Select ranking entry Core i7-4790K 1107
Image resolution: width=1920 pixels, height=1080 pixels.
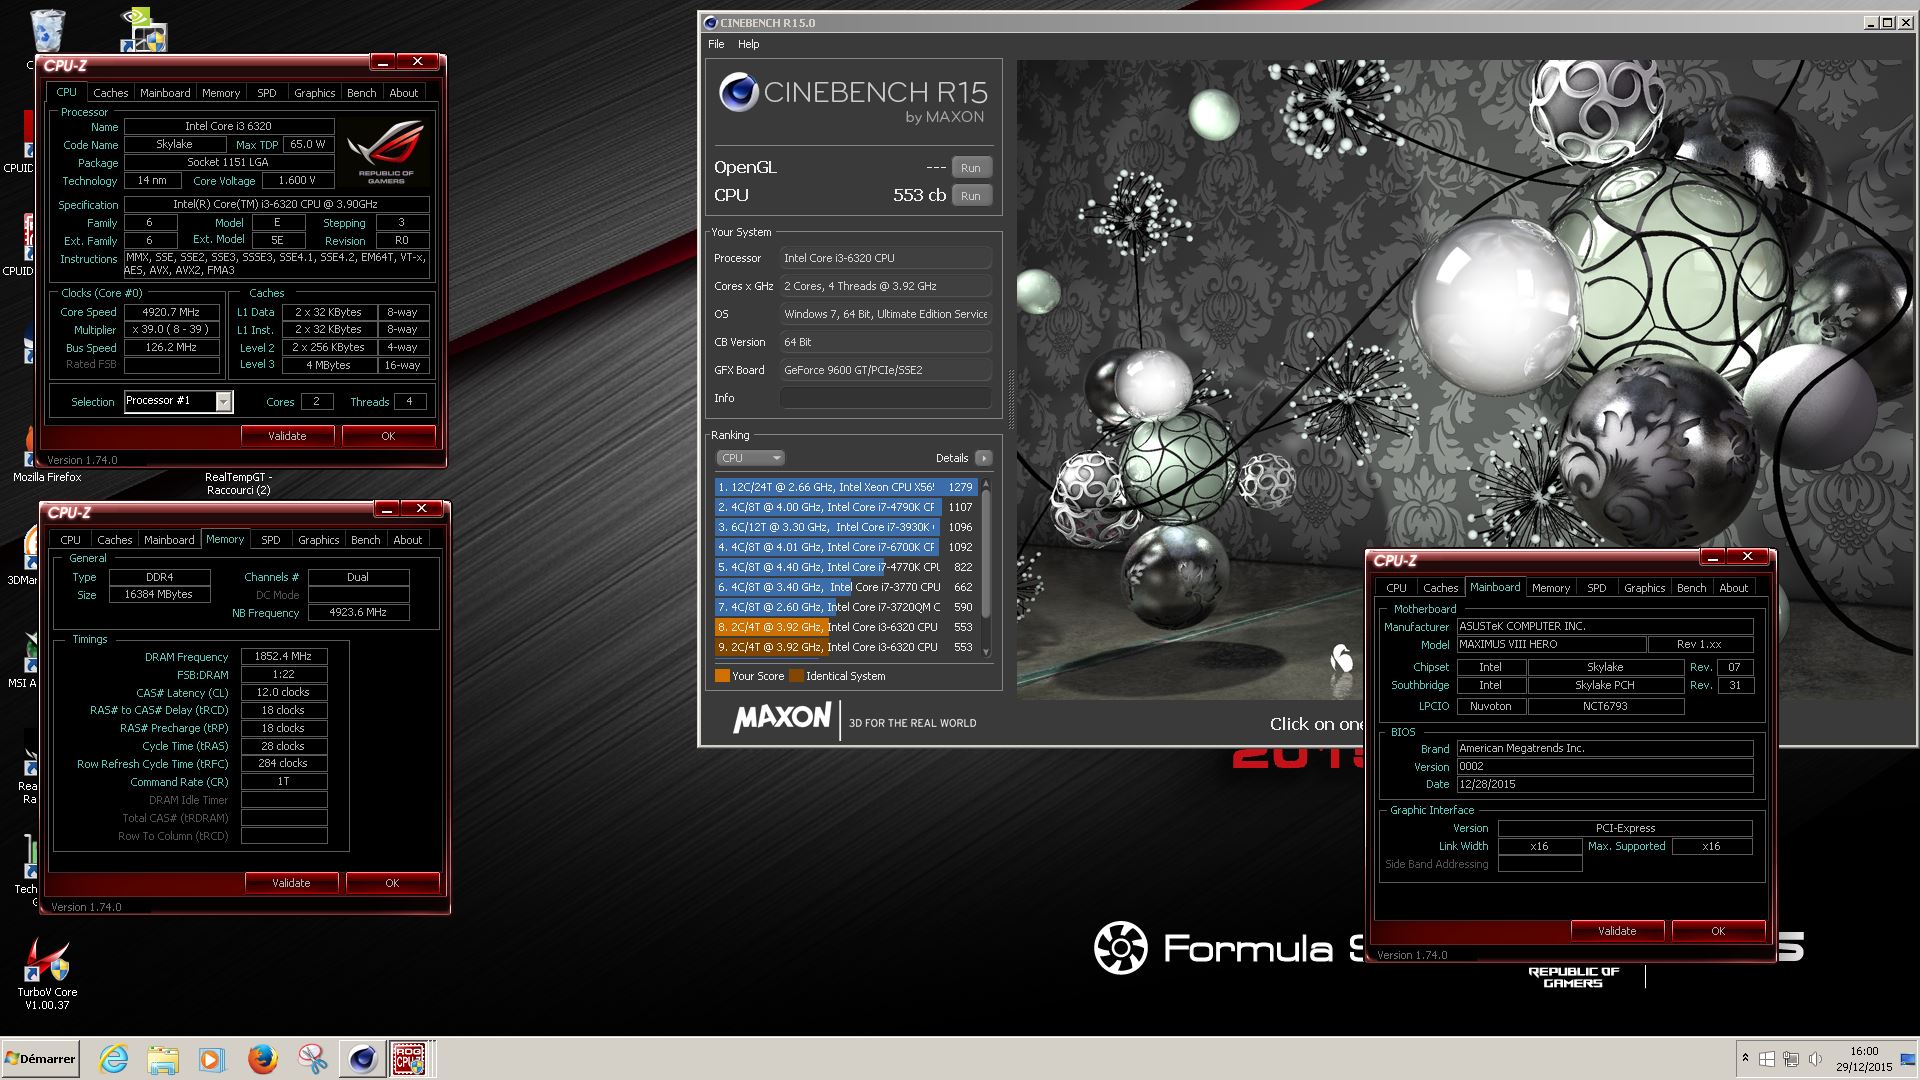click(846, 507)
